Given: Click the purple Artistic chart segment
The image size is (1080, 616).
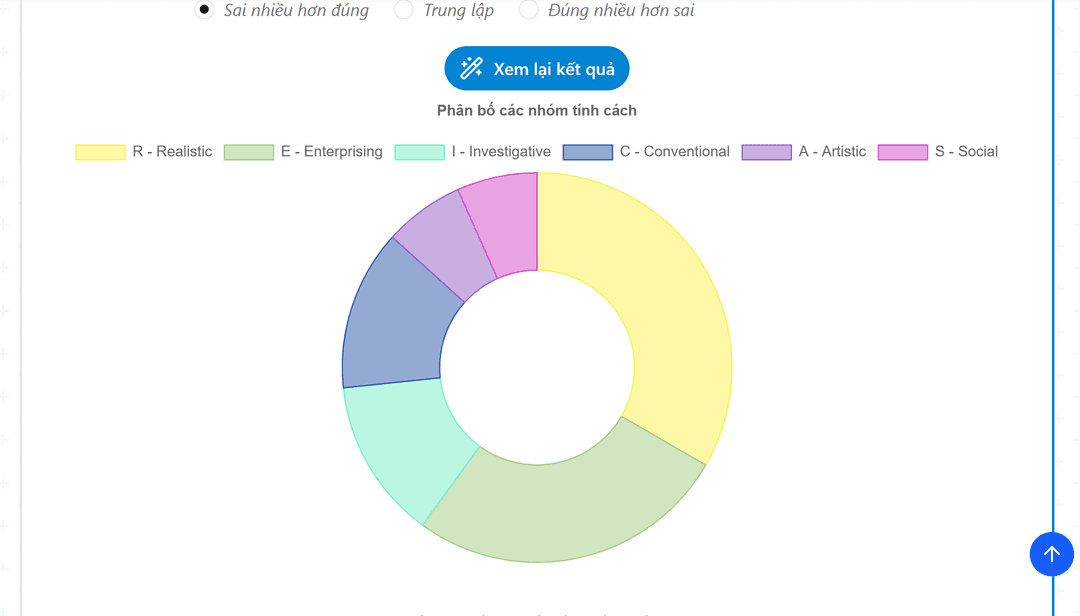Looking at the screenshot, I should (x=440, y=238).
